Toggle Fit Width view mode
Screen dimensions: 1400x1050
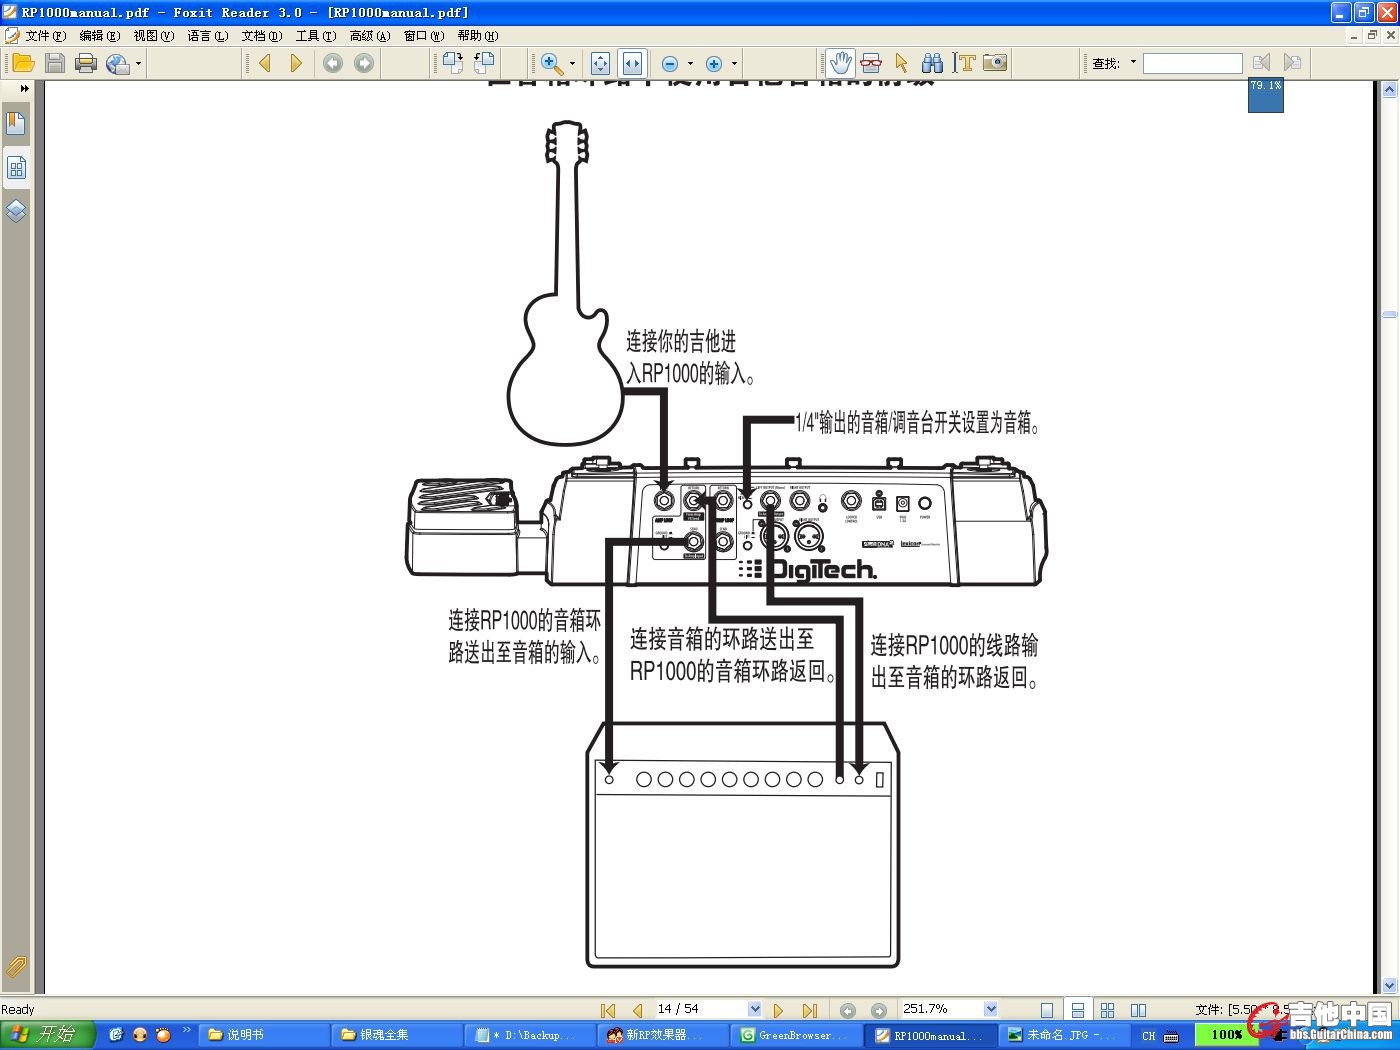(632, 63)
